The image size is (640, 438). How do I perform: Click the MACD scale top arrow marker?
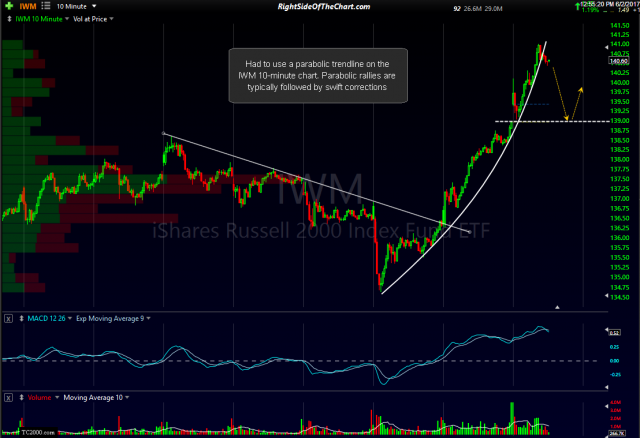606,329
